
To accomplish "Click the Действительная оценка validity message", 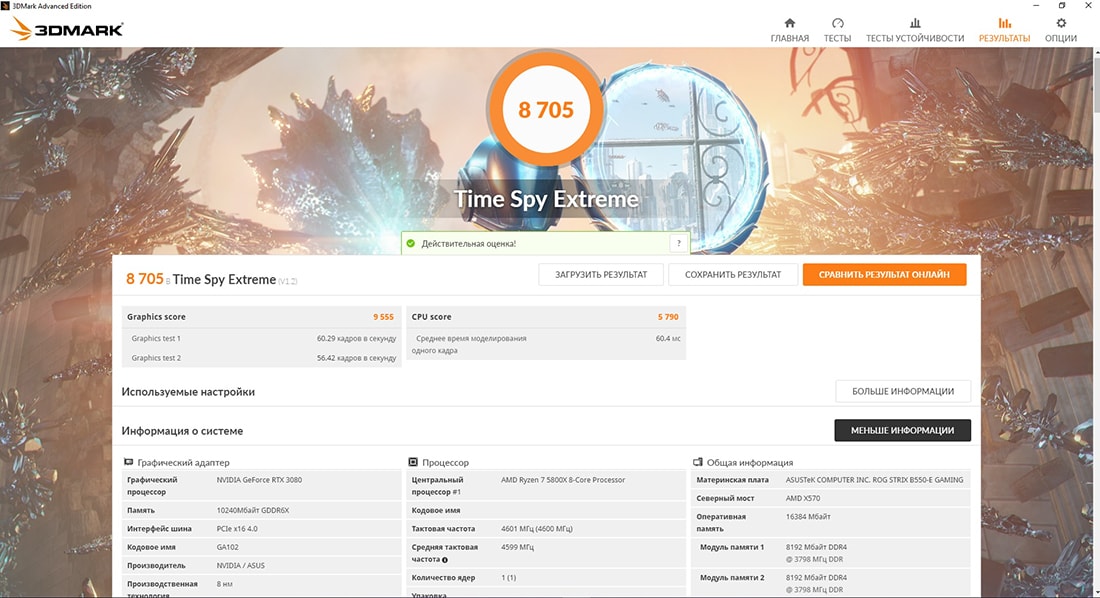I will click(x=469, y=244).
